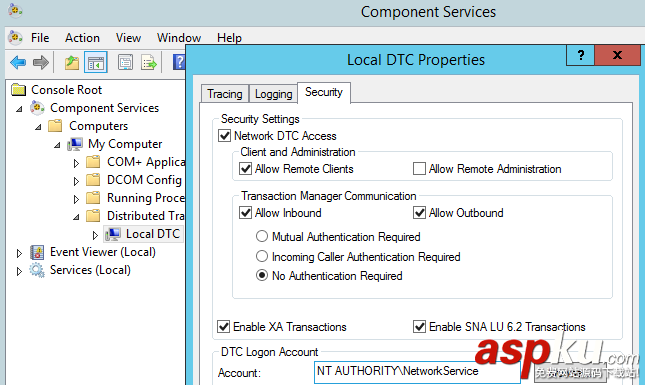The image size is (645, 385).
Task: Open the View menu
Action: [x=128, y=38]
